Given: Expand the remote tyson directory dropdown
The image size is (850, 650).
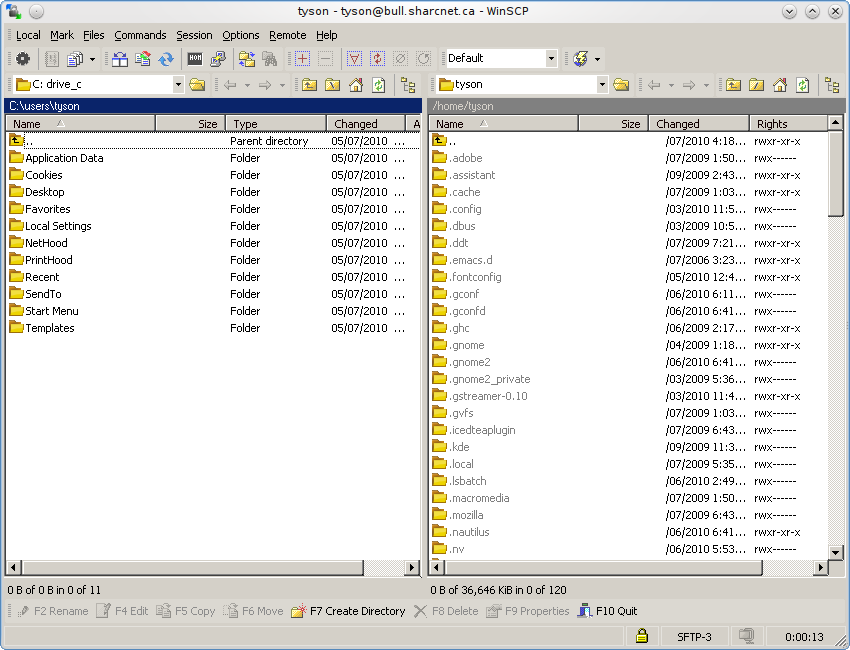Looking at the screenshot, I should (602, 85).
